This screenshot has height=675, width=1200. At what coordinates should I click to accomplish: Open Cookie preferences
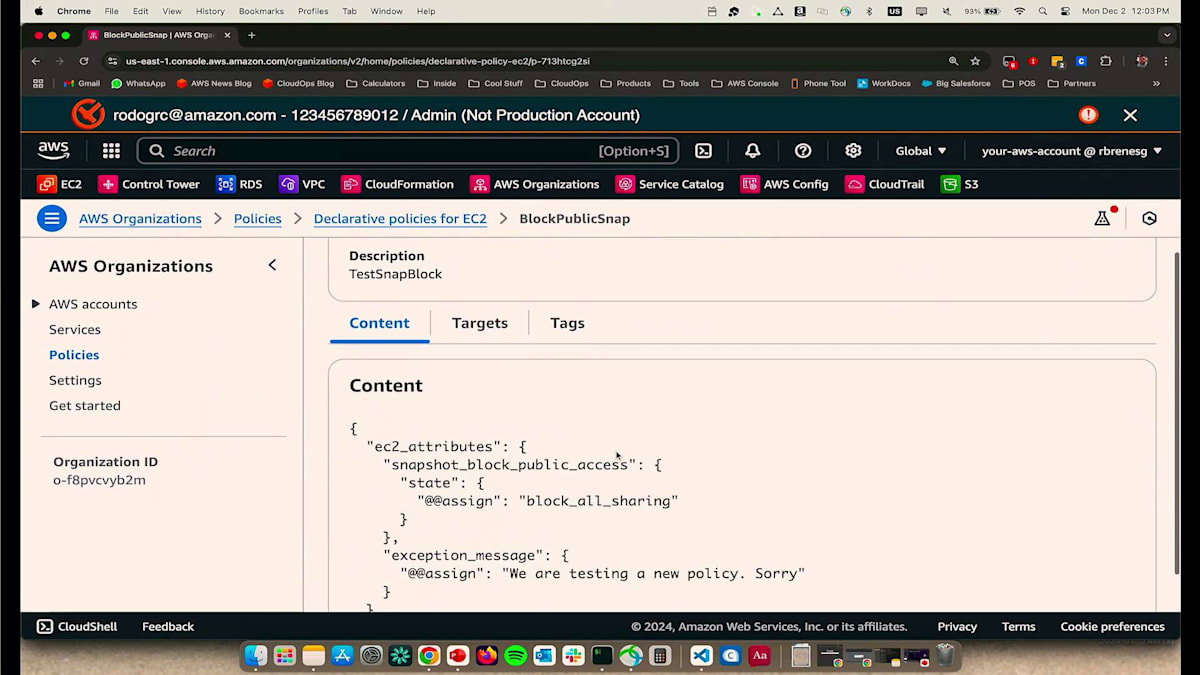(1112, 627)
